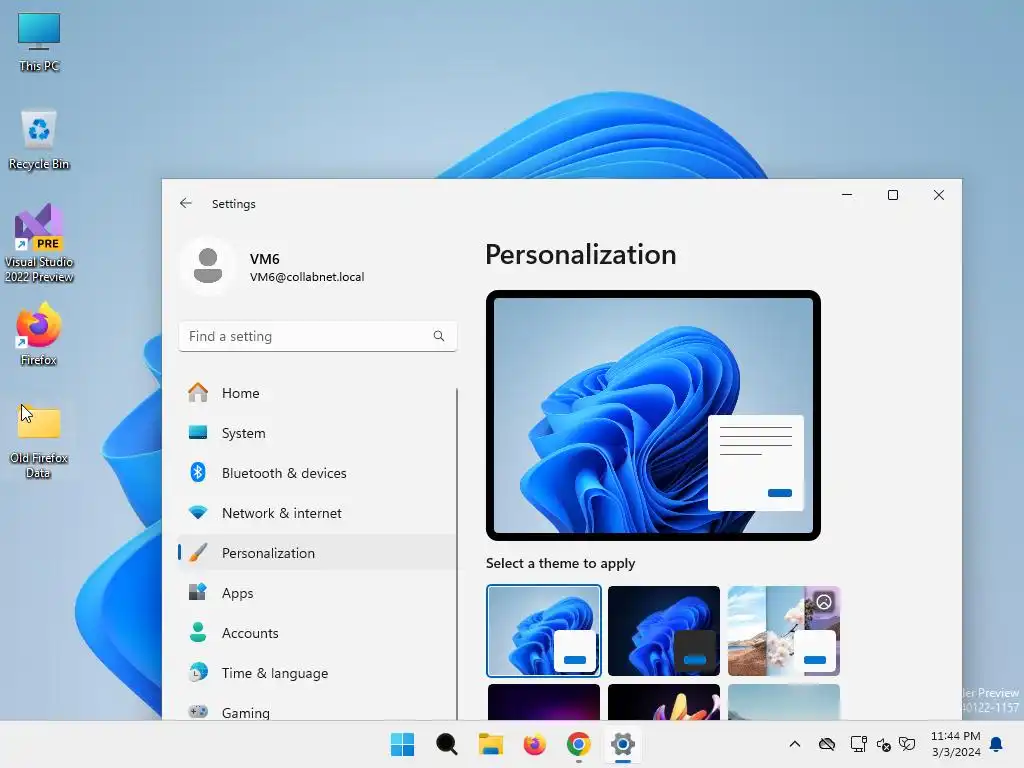Click the Time & language globe icon
Screen dimensions: 1024x768
click(198, 672)
